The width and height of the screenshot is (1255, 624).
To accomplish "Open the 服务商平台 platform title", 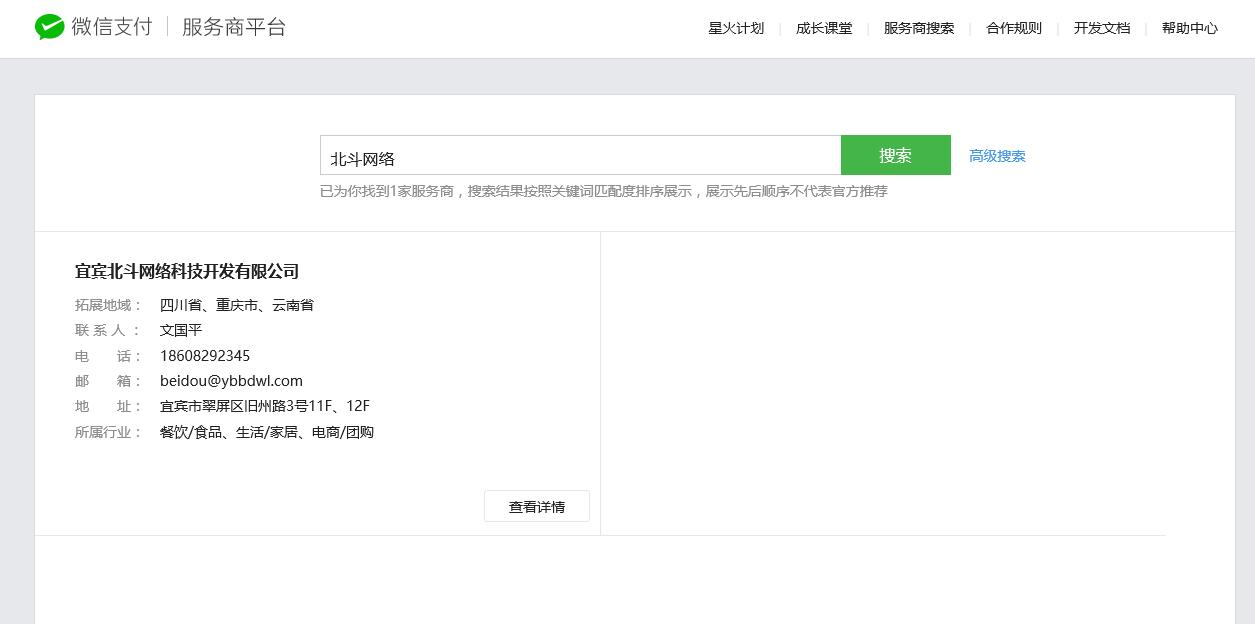I will coord(234,28).
